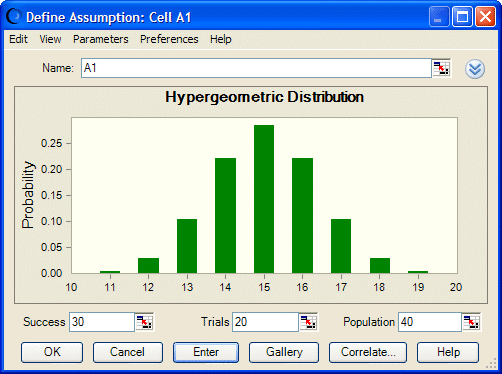Open the Edit menu
Viewport: 502px width, 374px height.
coord(18,39)
